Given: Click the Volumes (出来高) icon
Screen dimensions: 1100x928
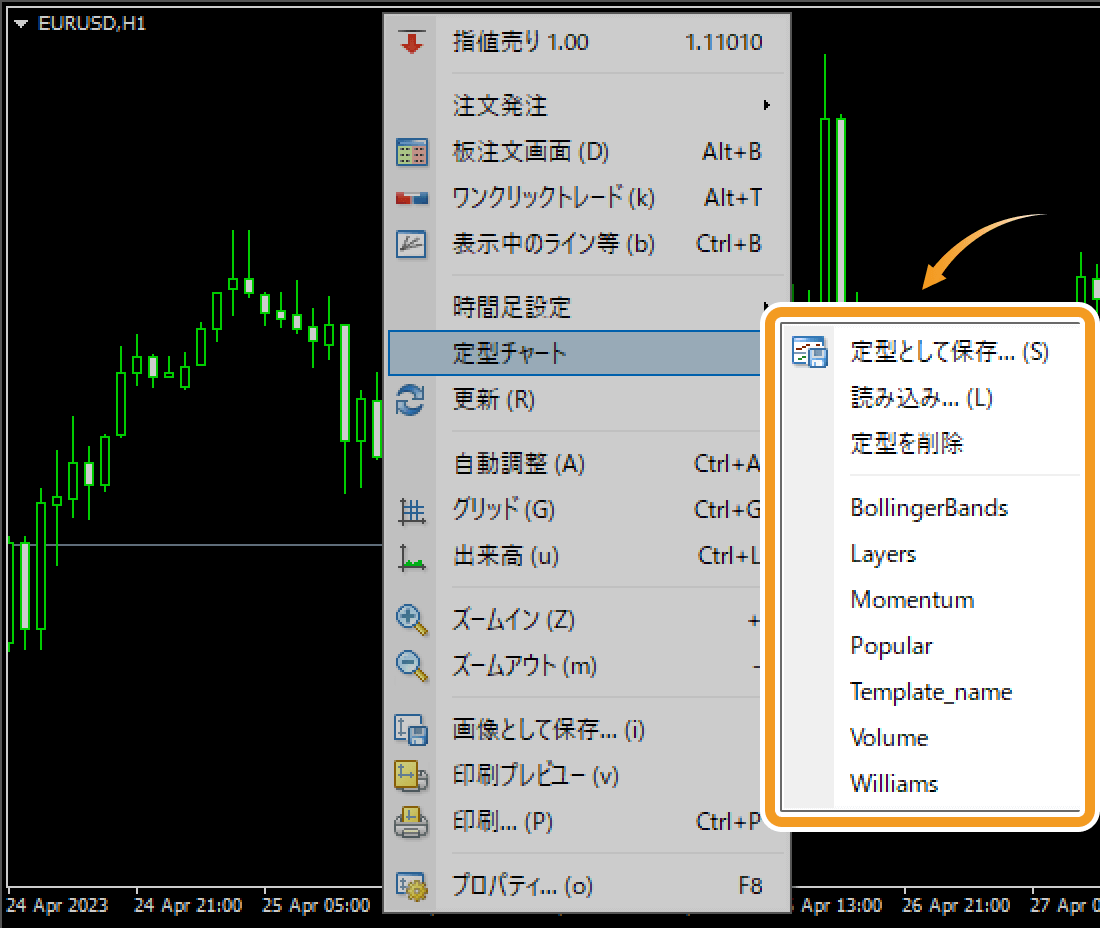Looking at the screenshot, I should 412,558.
